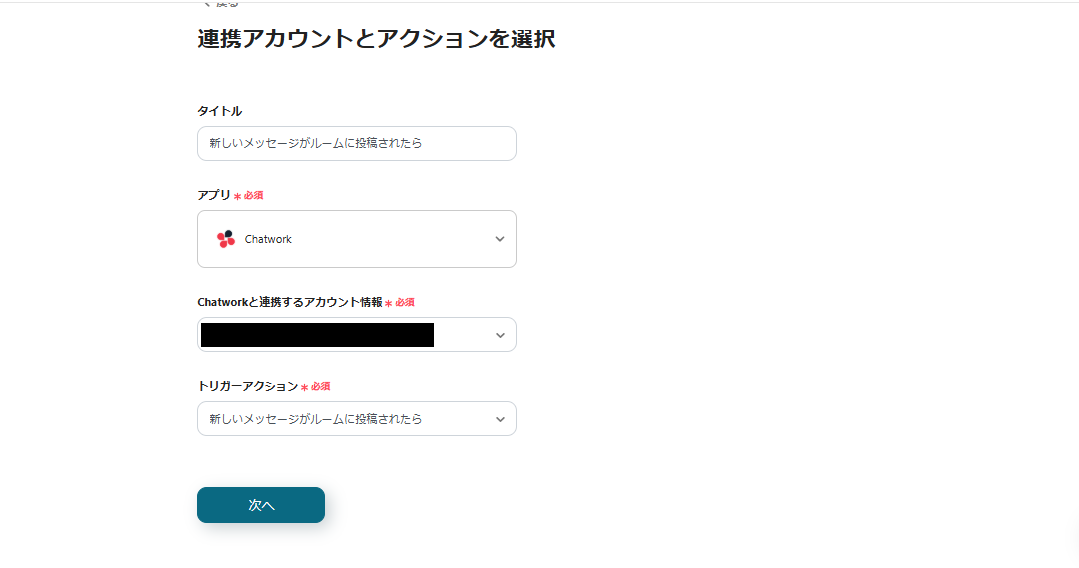Select the Chatwork name in app selector
This screenshot has width=1079, height=568.
(268, 240)
